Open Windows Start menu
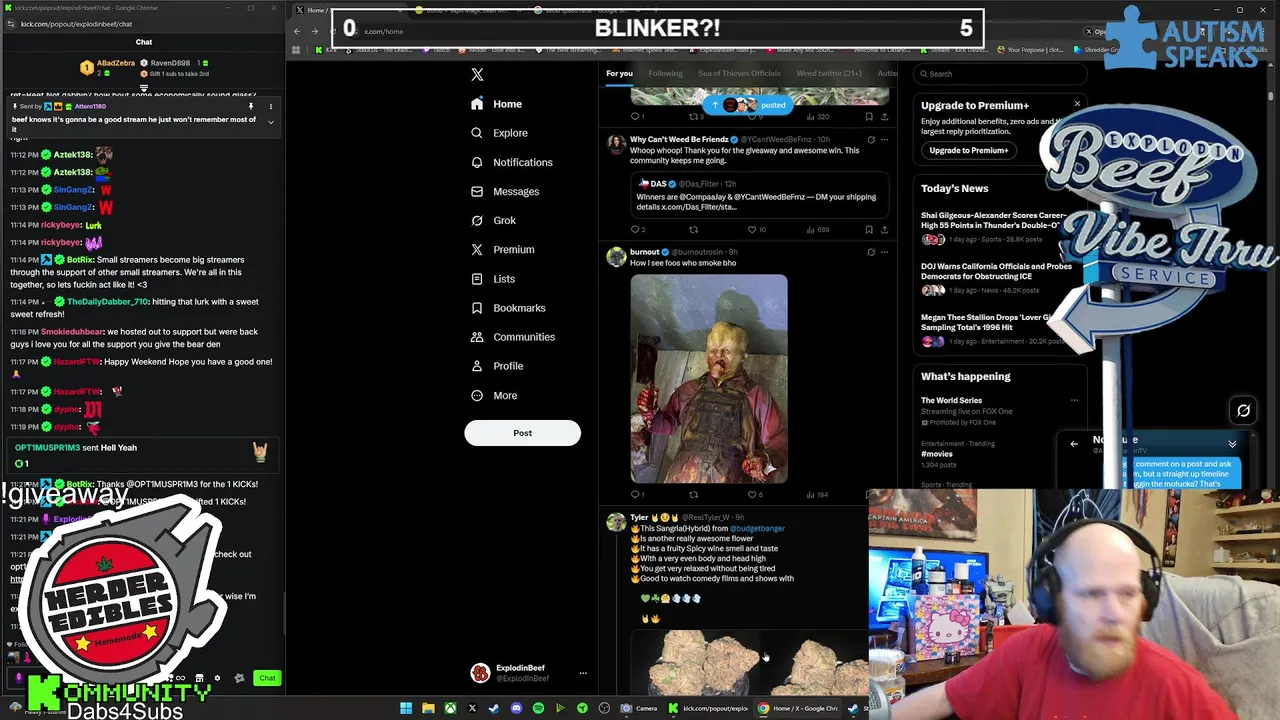This screenshot has width=1280, height=720. [x=406, y=708]
